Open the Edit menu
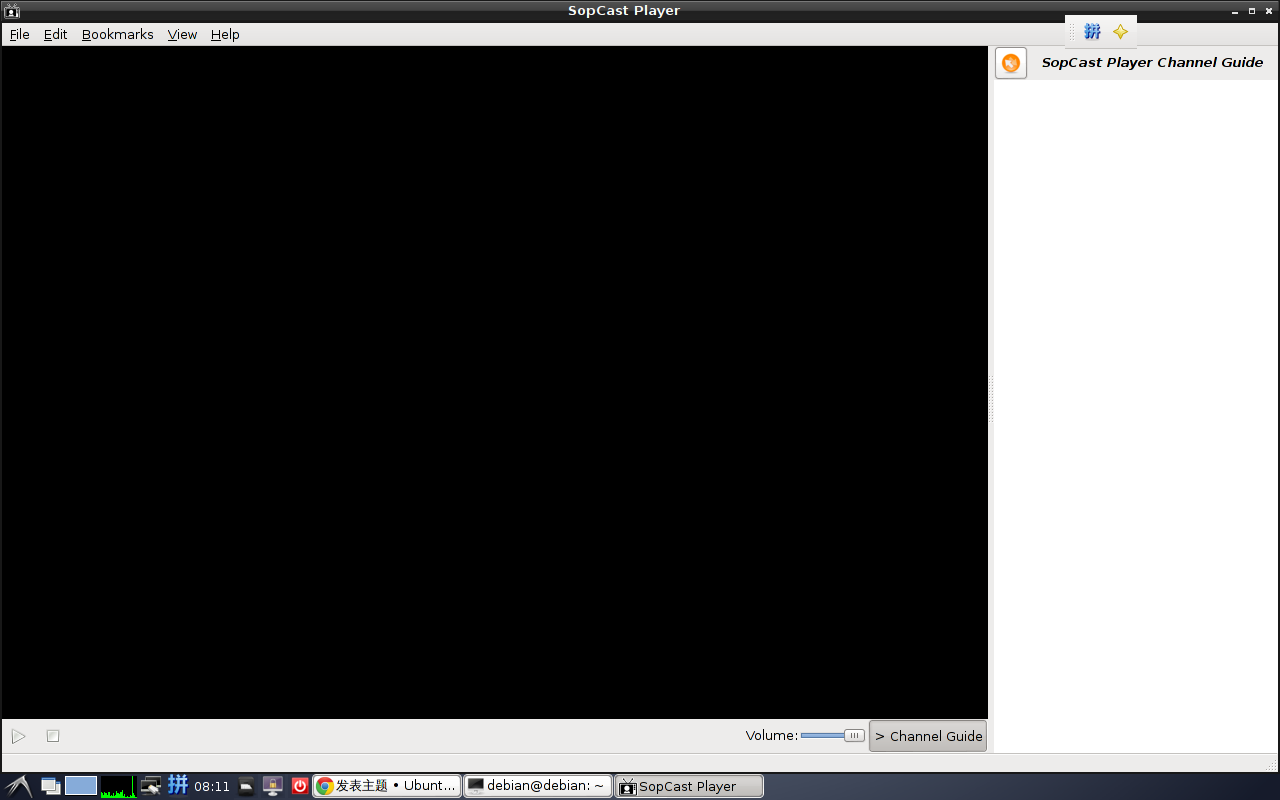The height and width of the screenshot is (800, 1280). 55,34
